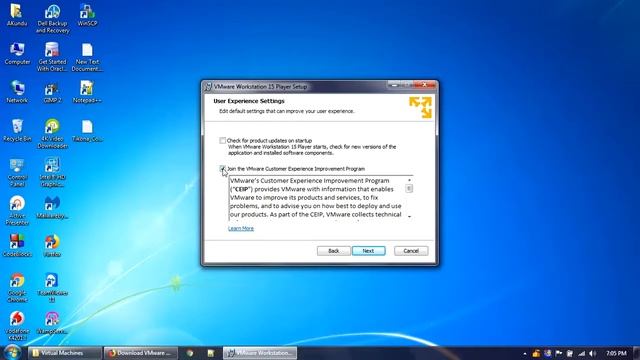
Task: Launch the WampServer desktop shortcut
Action: (52, 322)
